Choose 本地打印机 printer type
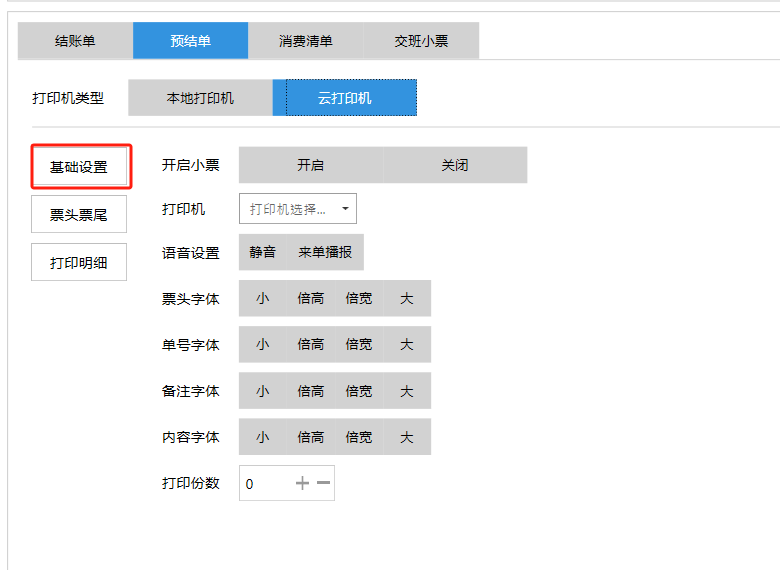This screenshot has height=570, width=780. 200,98
